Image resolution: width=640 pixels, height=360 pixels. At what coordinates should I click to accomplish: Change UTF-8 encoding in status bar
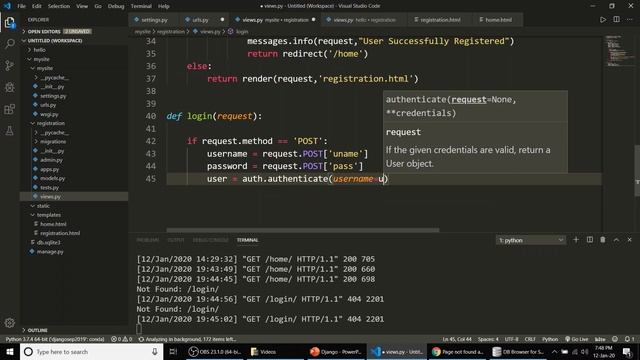(511, 339)
